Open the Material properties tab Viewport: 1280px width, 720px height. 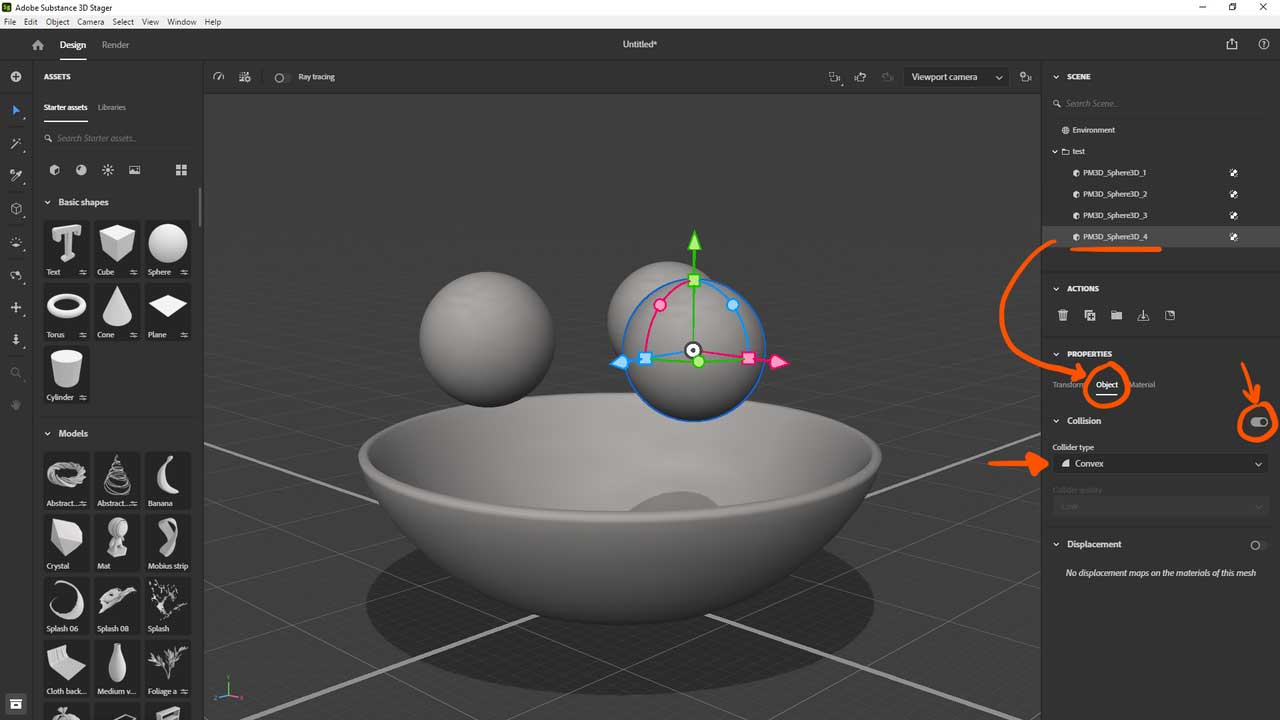click(x=1141, y=385)
